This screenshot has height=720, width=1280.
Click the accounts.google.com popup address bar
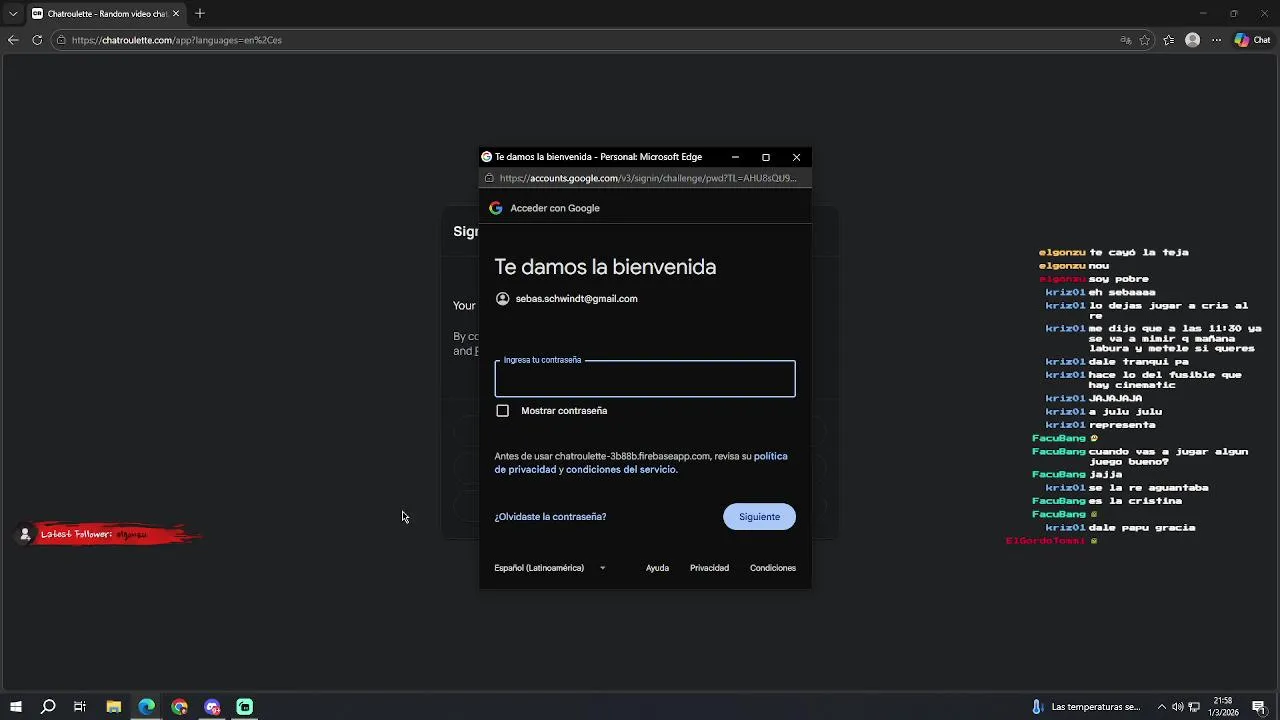click(648, 178)
